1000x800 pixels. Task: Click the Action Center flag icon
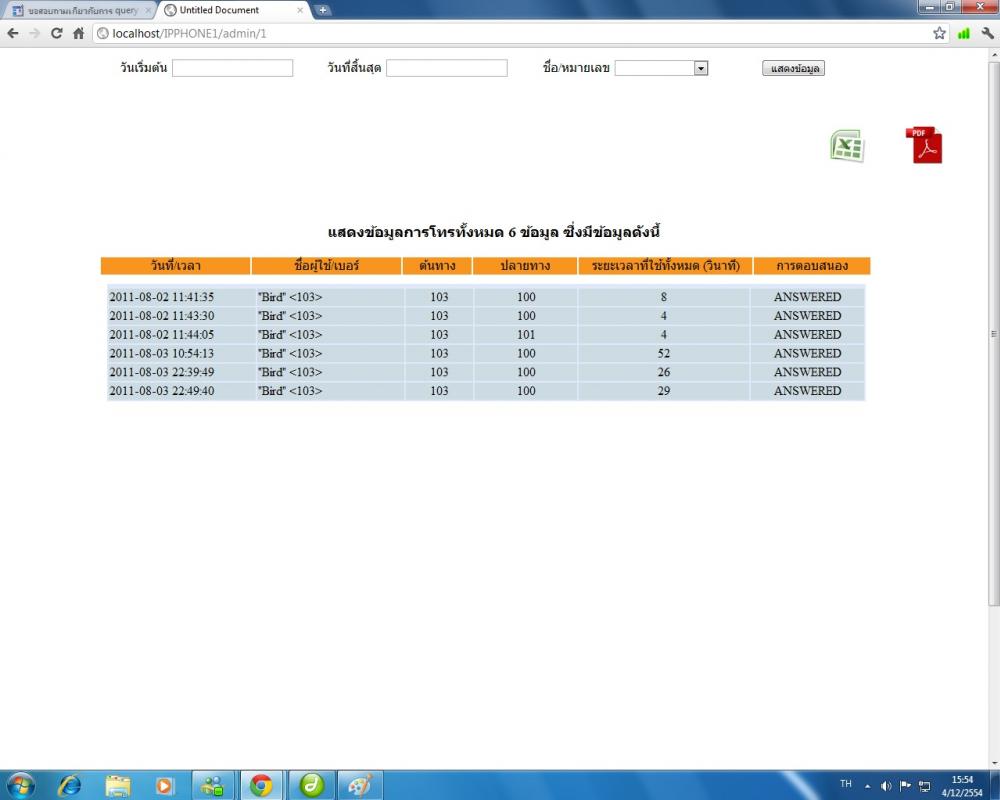point(905,786)
